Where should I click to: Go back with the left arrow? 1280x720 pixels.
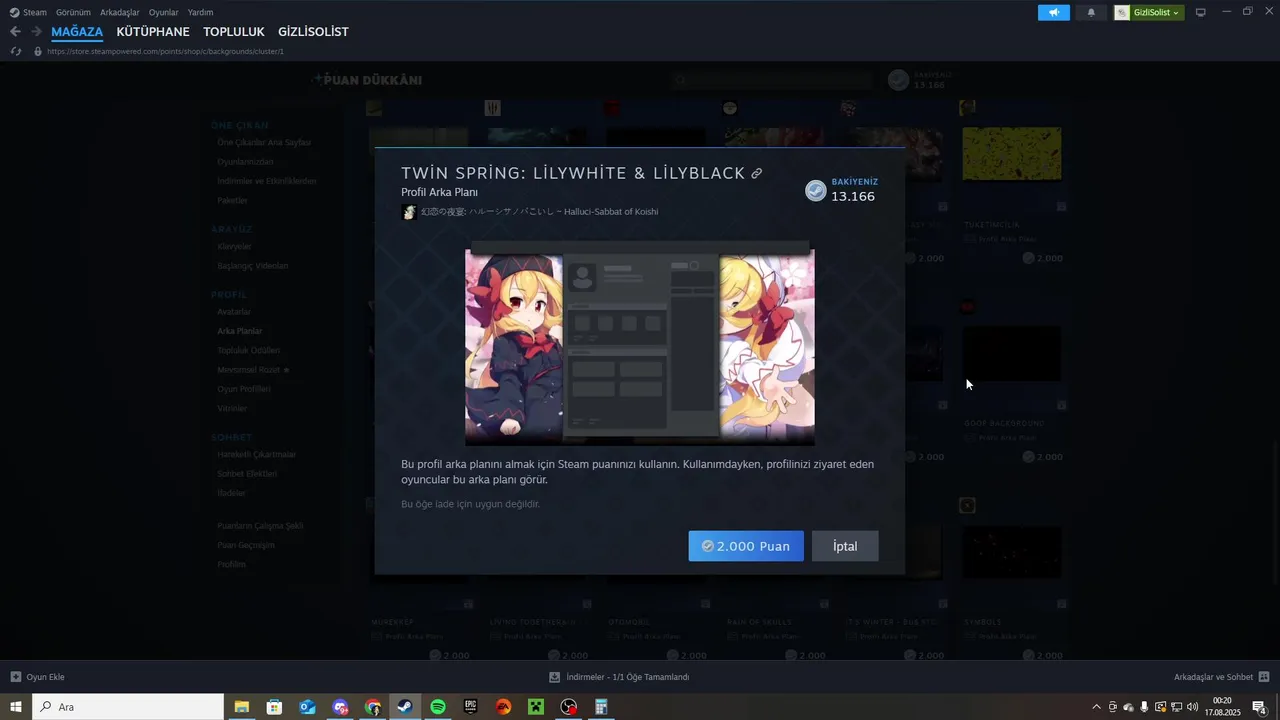click(x=15, y=32)
